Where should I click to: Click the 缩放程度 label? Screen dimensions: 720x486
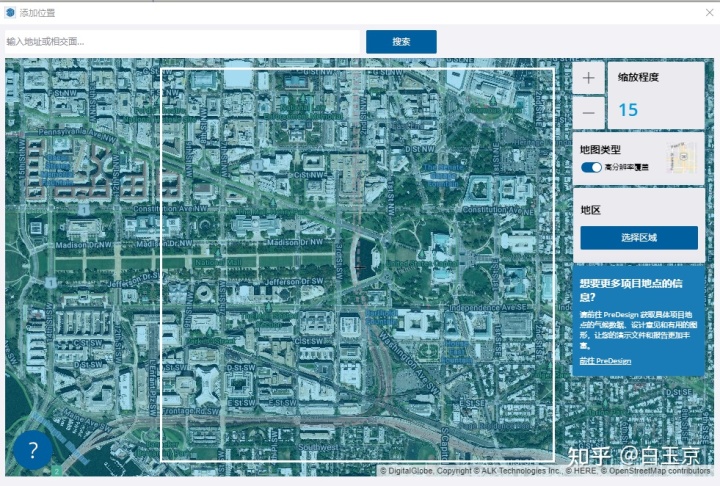638,77
